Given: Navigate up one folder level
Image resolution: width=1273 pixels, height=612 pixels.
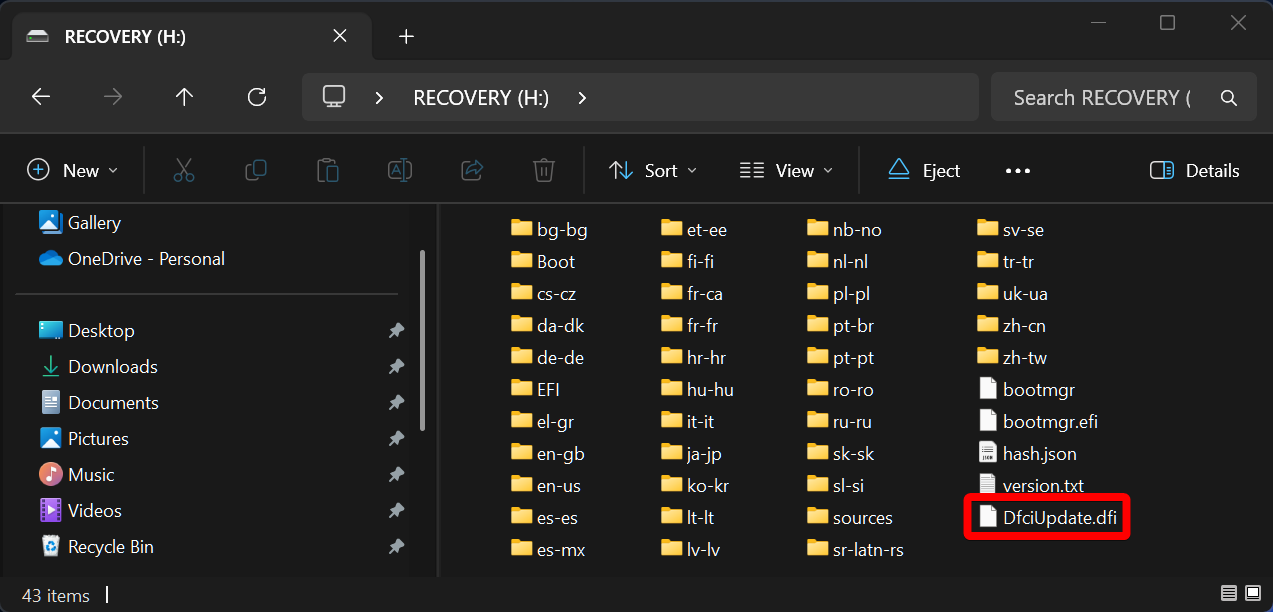Looking at the screenshot, I should [184, 96].
